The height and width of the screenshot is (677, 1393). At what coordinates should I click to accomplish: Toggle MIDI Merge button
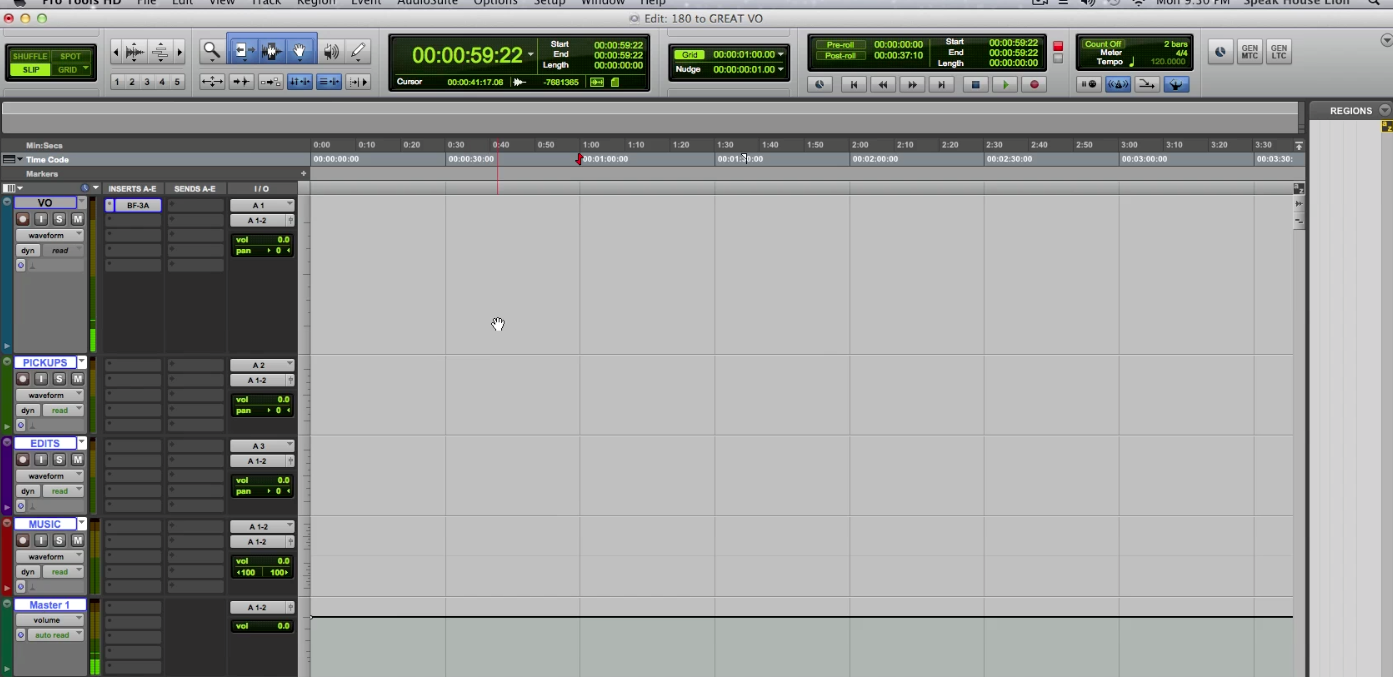point(1146,85)
